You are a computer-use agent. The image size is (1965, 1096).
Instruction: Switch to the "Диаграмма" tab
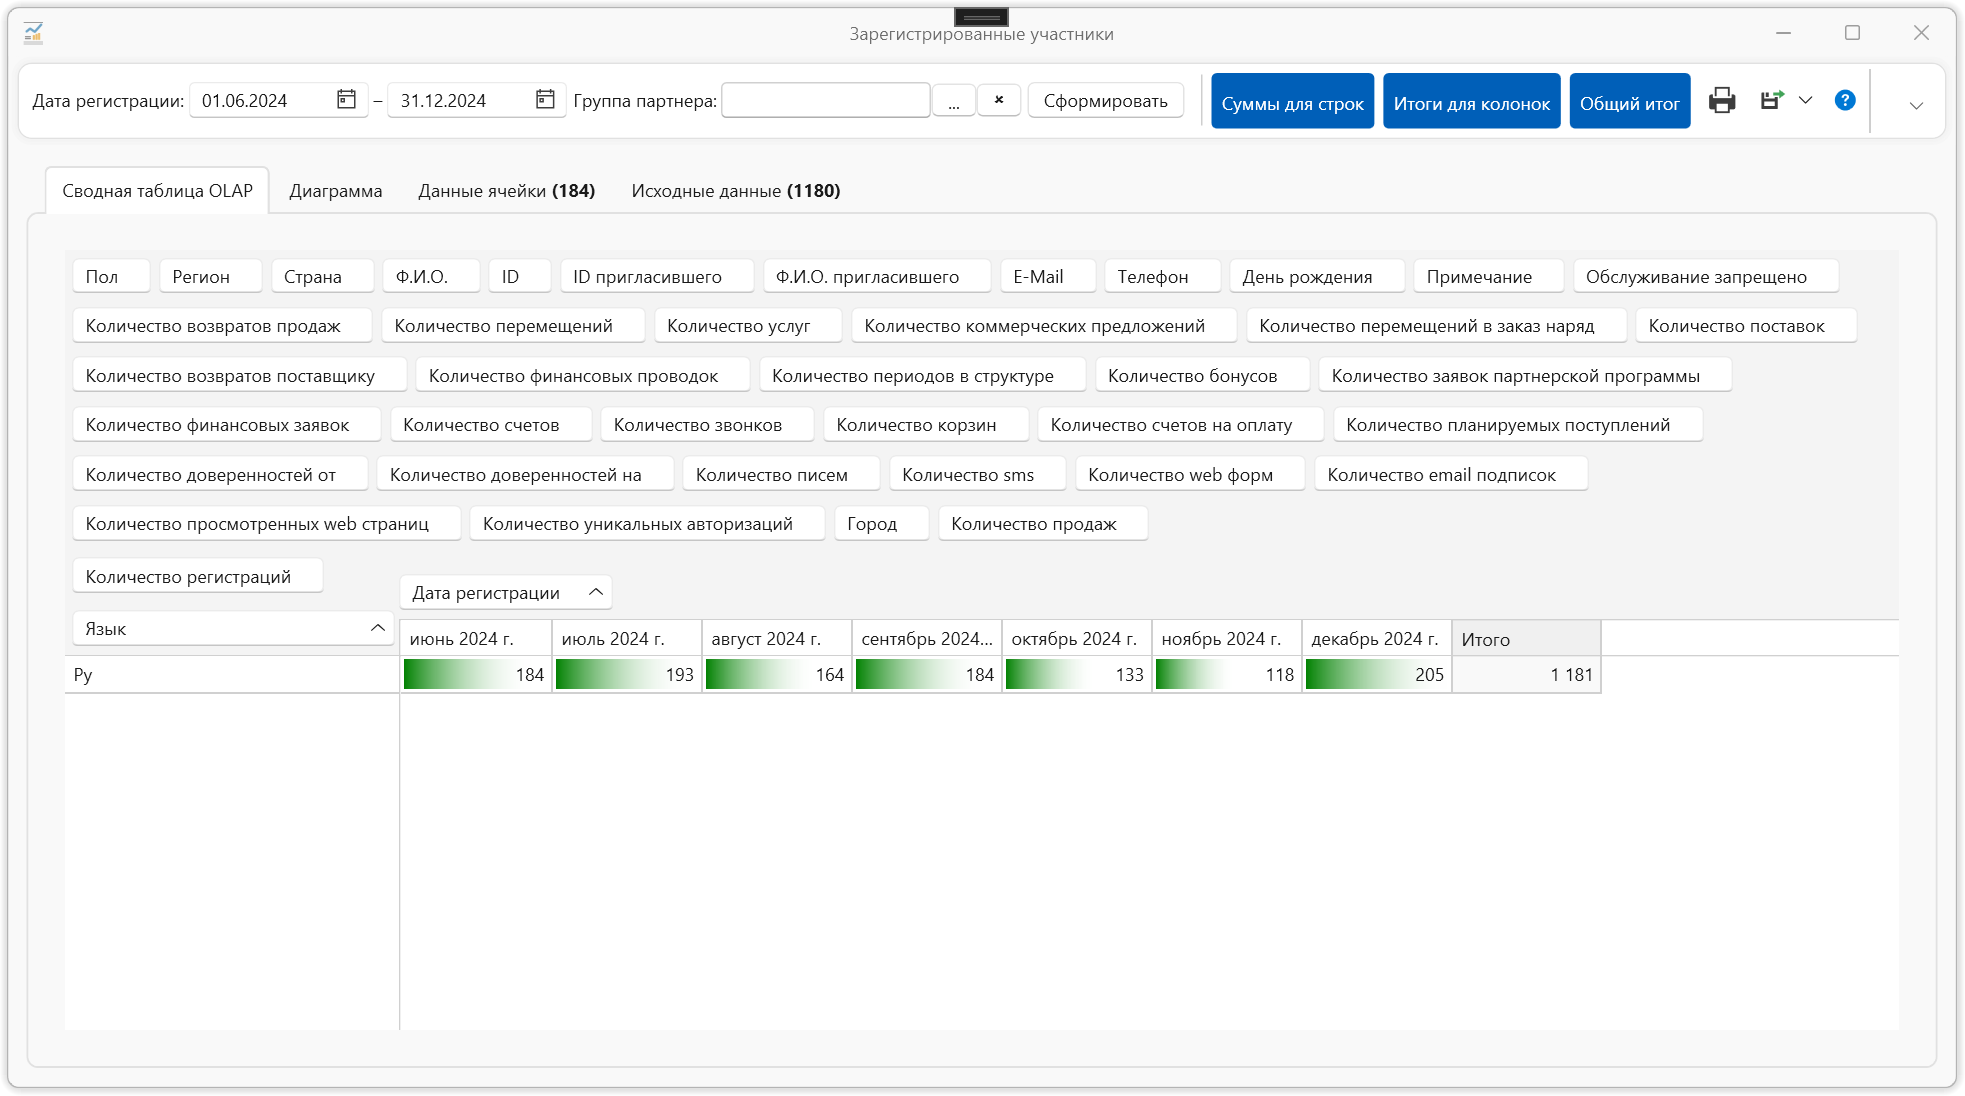[335, 191]
